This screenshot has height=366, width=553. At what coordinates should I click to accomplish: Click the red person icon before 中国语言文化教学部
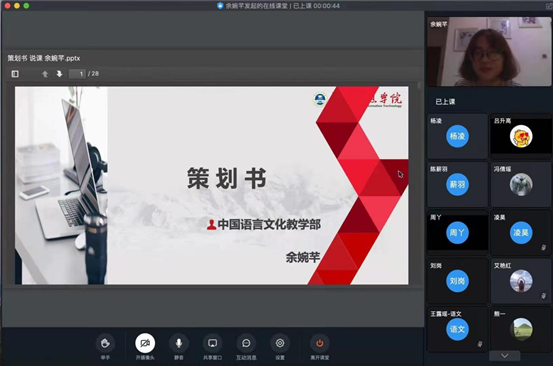coord(211,225)
